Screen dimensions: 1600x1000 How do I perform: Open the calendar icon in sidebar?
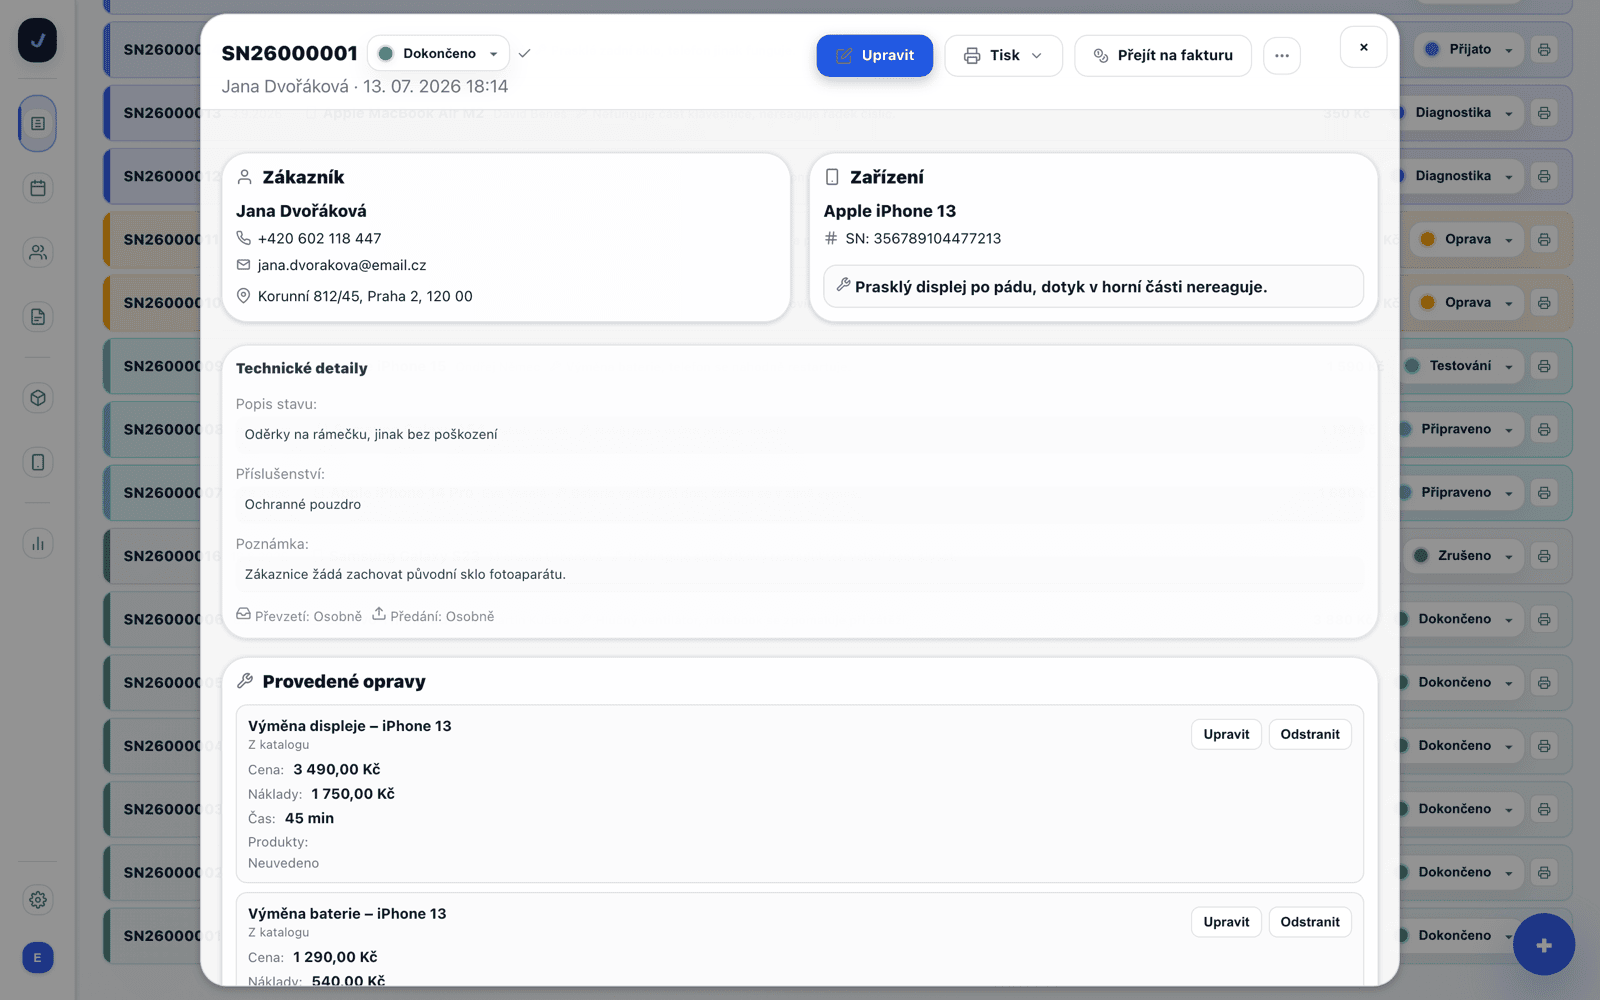[38, 188]
